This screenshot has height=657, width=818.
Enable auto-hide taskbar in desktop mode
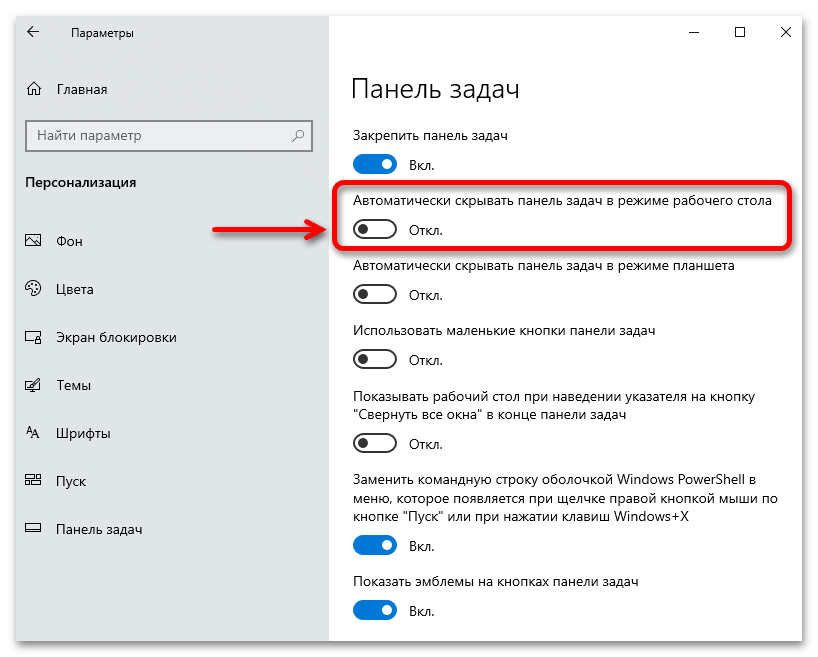376,230
